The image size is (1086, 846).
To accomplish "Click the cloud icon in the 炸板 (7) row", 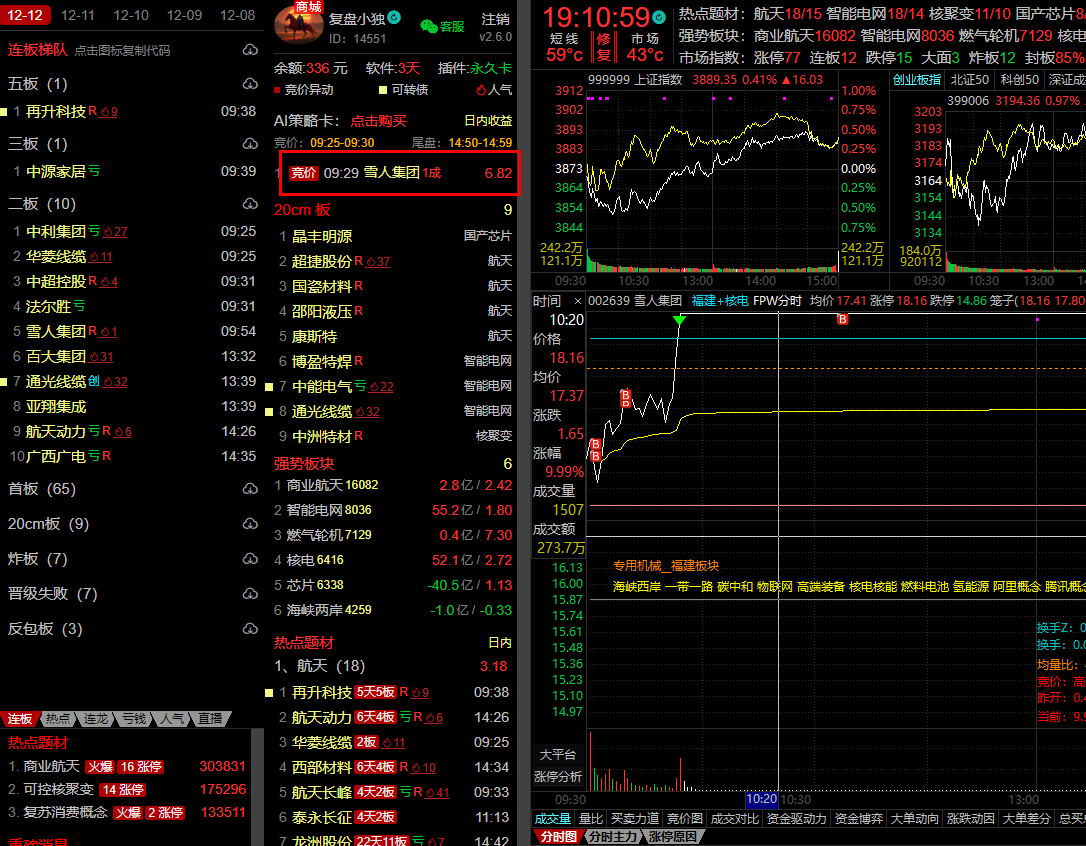I will point(250,559).
